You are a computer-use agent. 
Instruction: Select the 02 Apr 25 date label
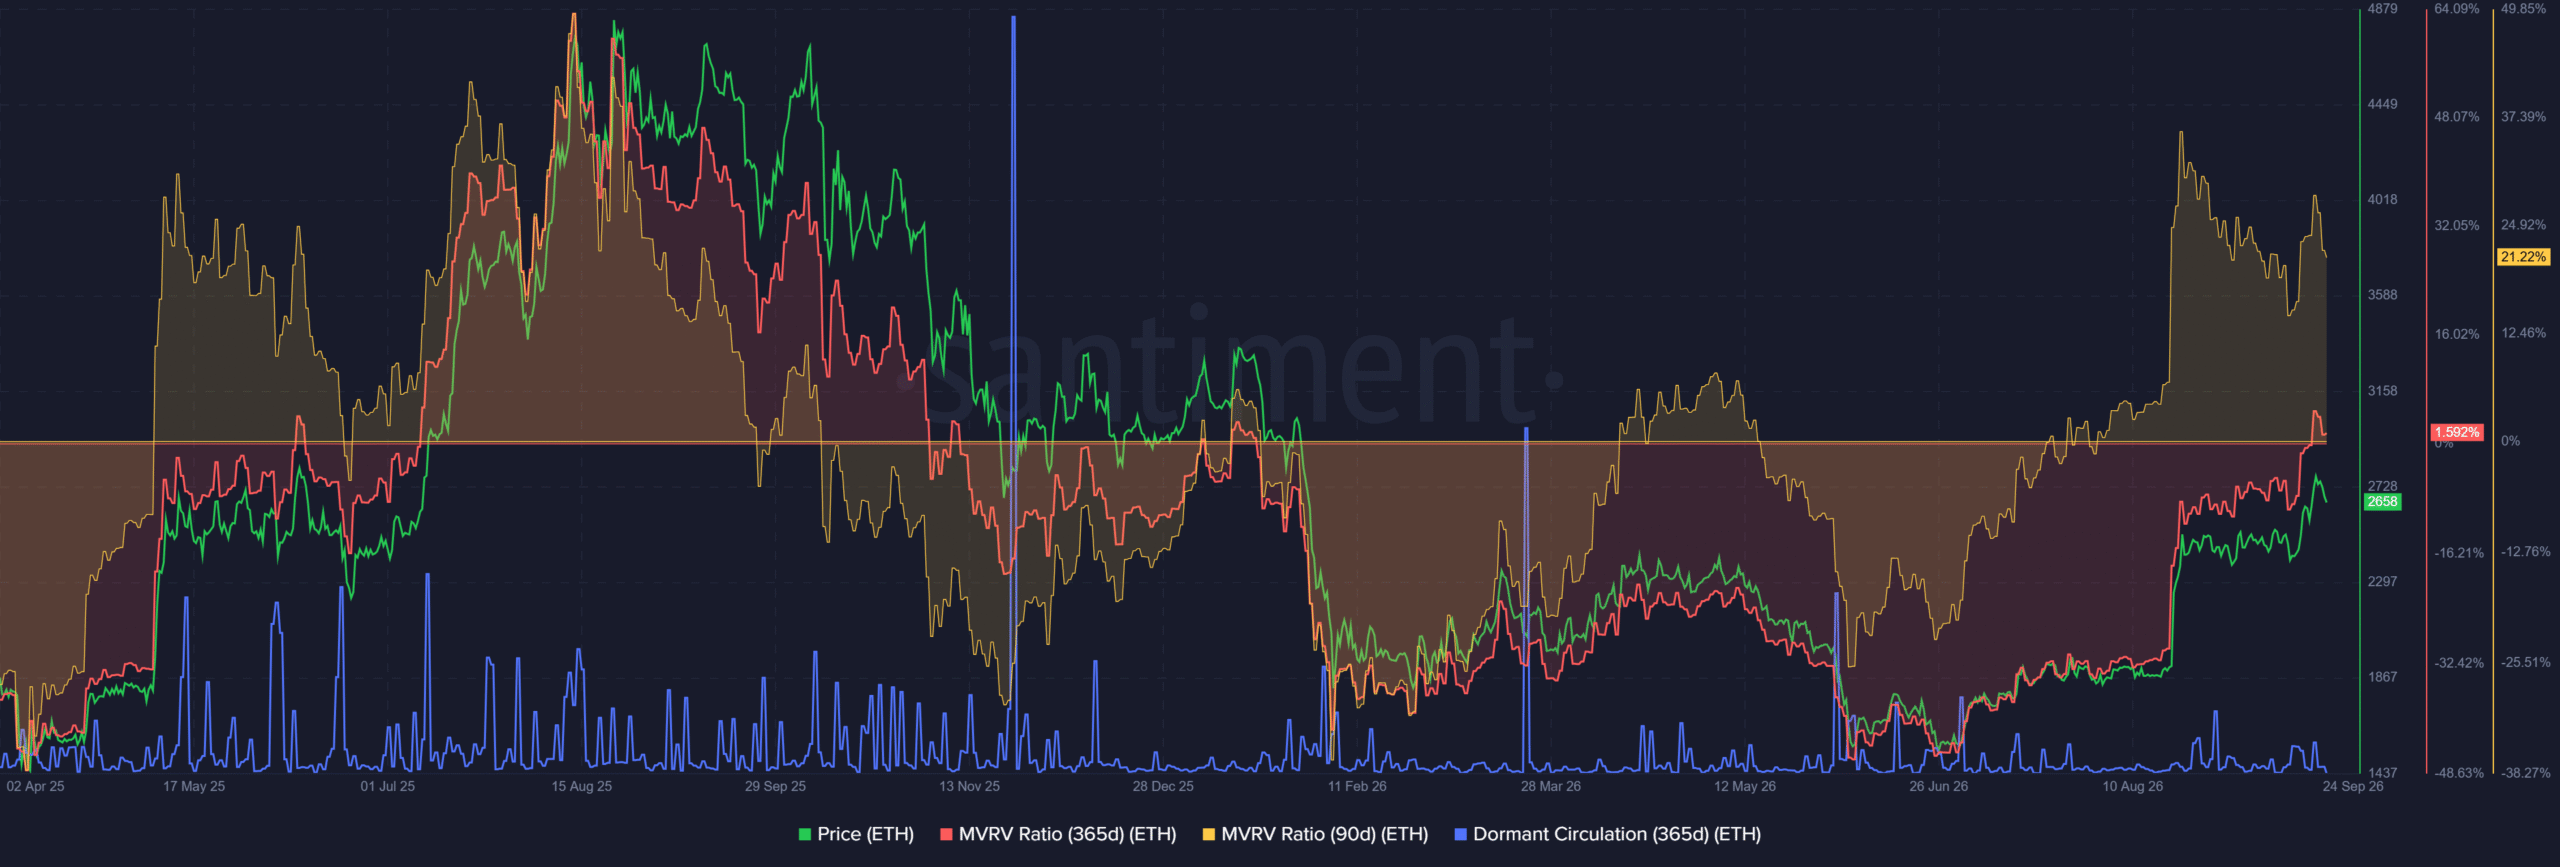click(x=35, y=786)
